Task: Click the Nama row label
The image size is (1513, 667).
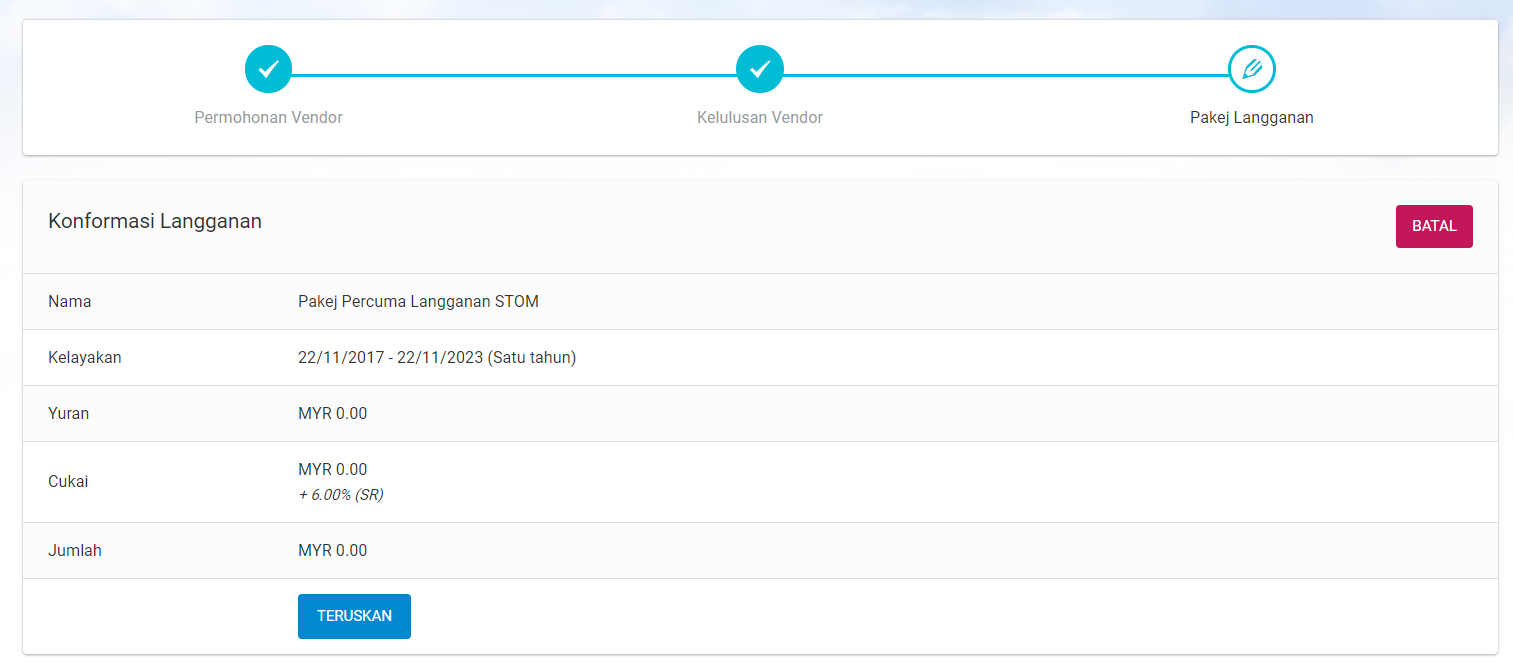Action: tap(70, 301)
